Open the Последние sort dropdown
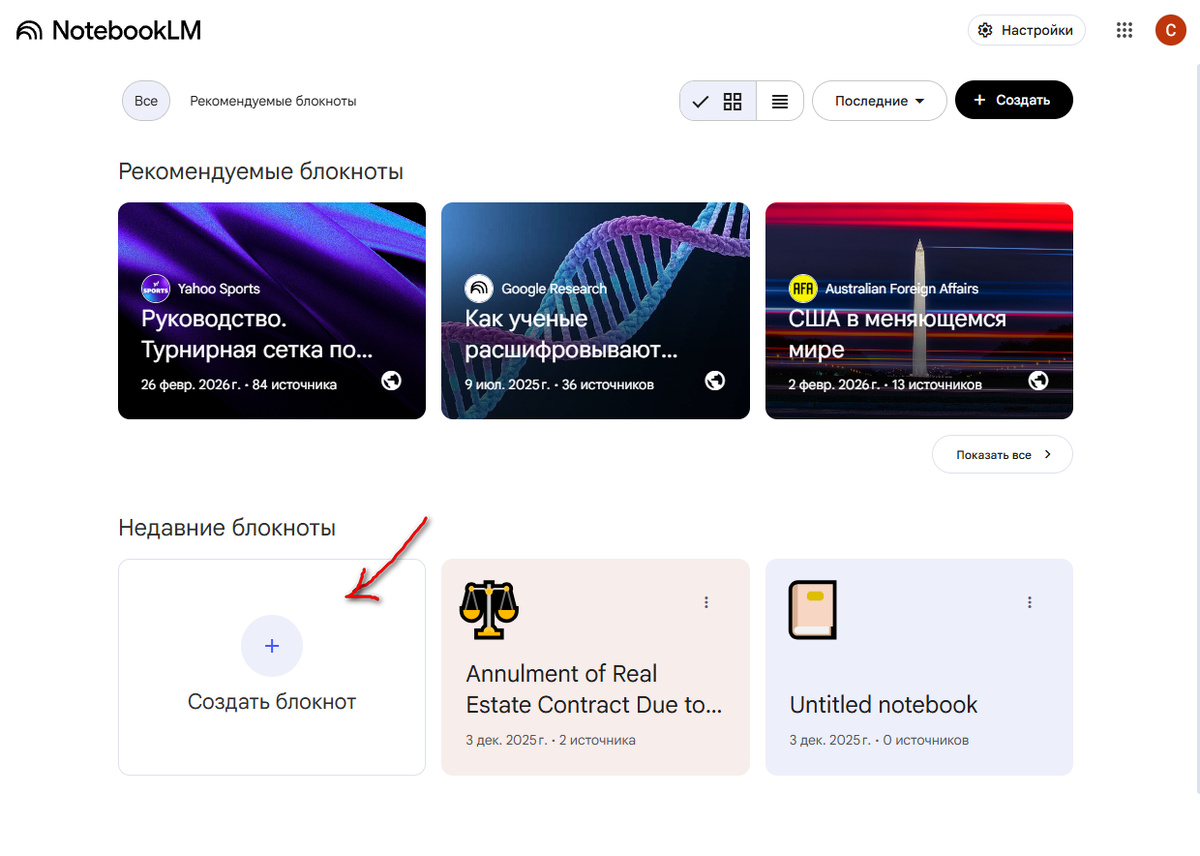Image resolution: width=1200 pixels, height=856 pixels. click(x=879, y=101)
